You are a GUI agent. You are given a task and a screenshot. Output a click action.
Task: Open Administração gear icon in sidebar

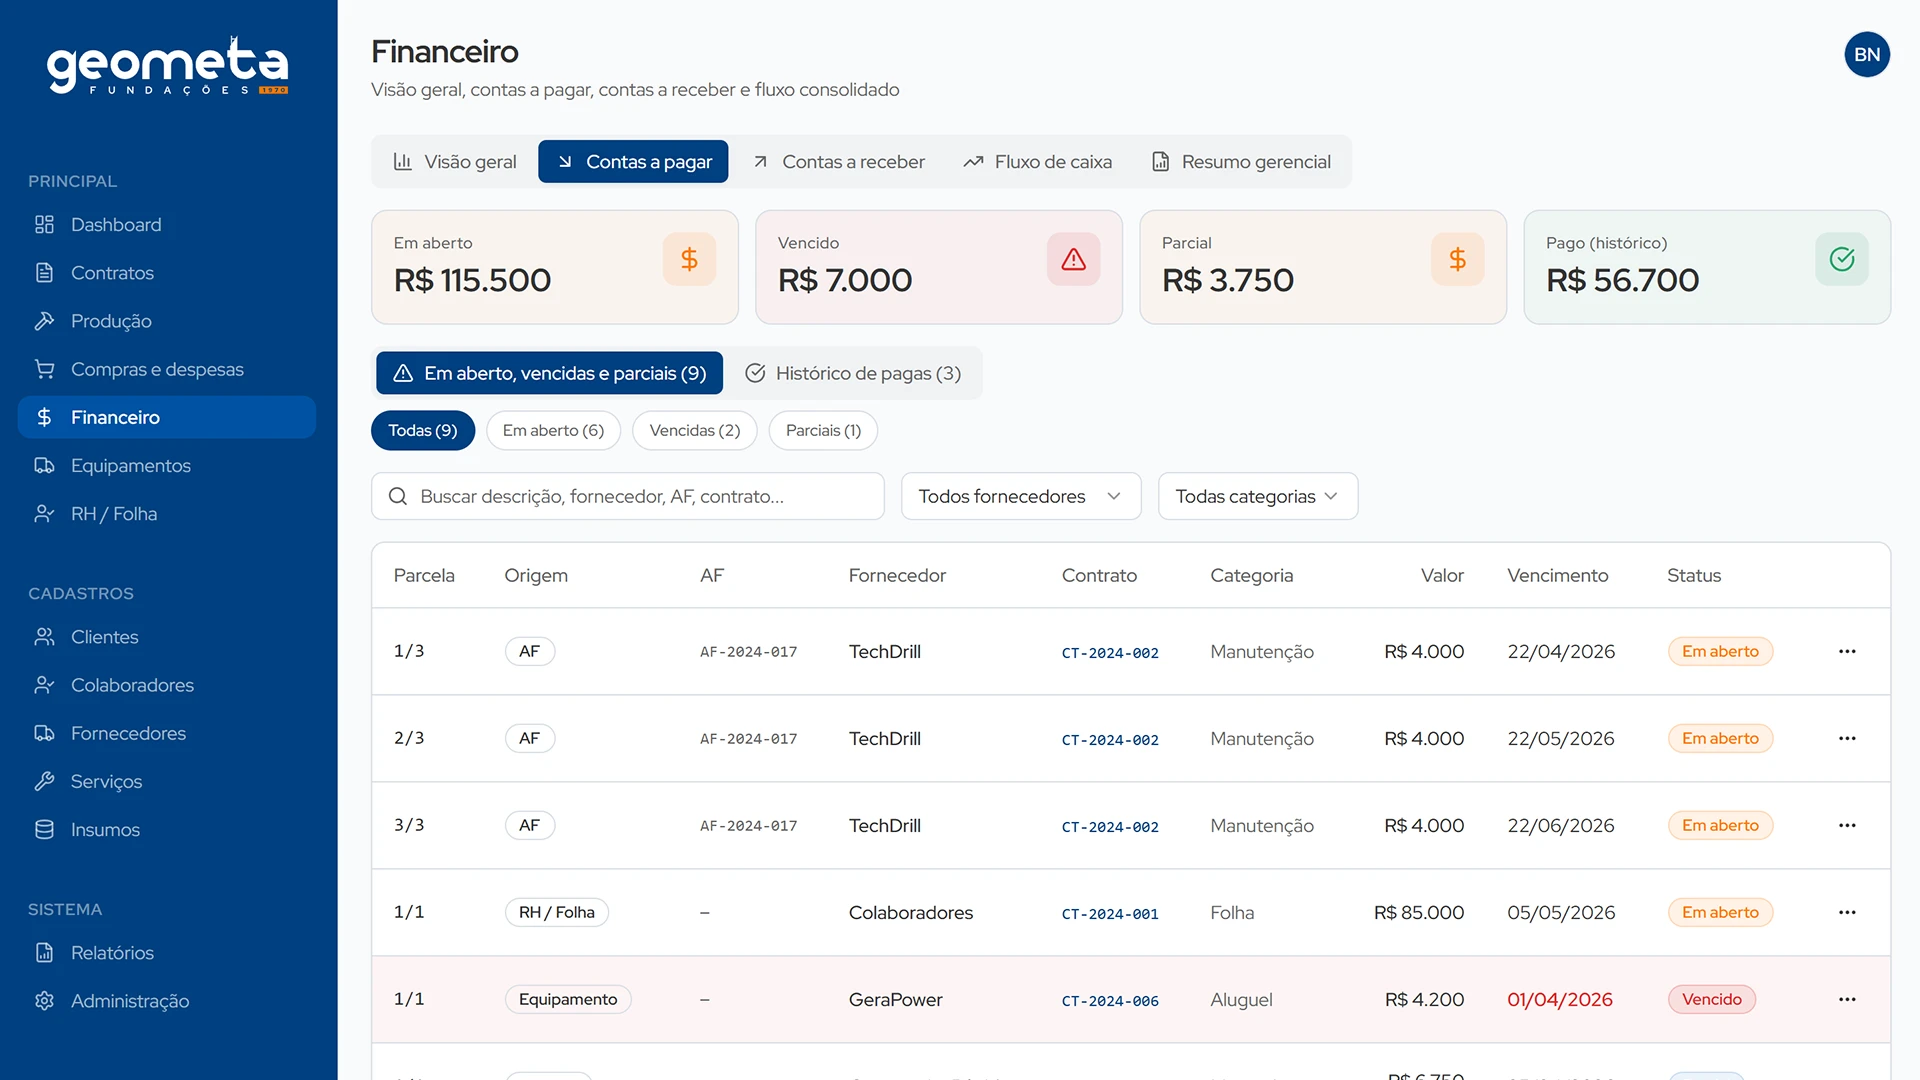(x=44, y=1001)
